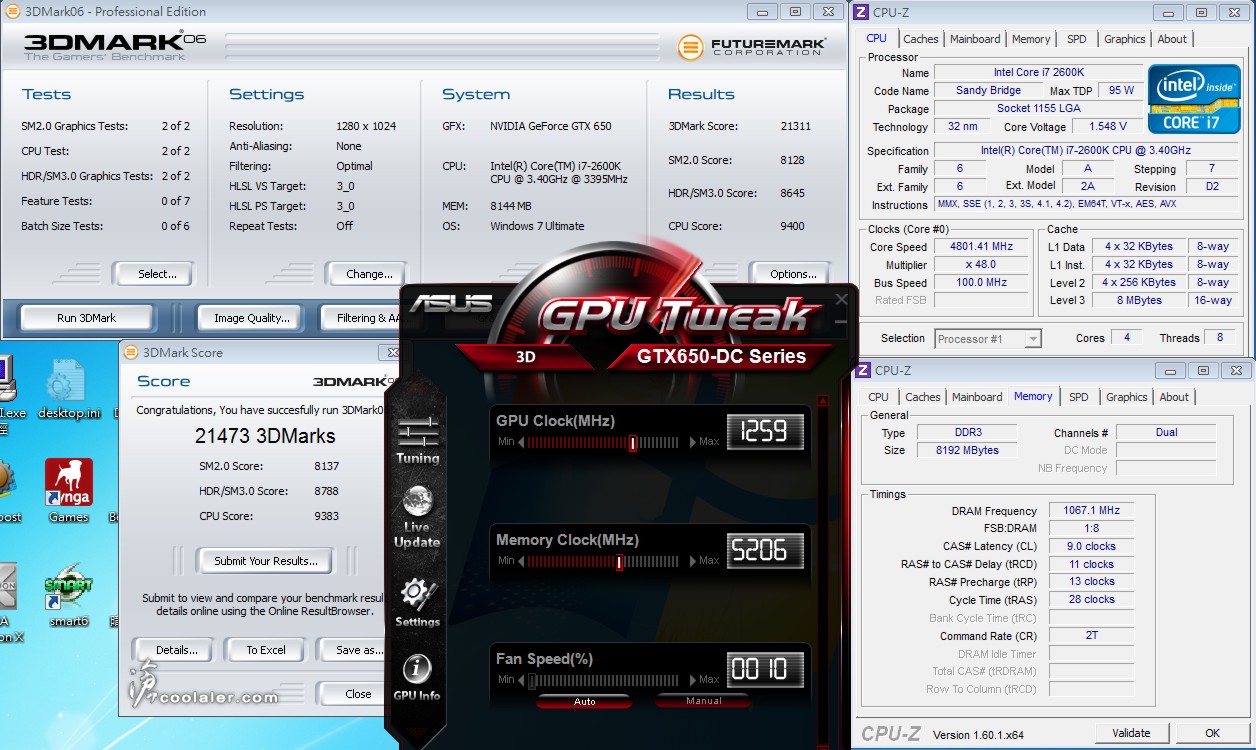Click the Zynga Games desktop shortcut
This screenshot has width=1256, height=750.
[x=69, y=491]
